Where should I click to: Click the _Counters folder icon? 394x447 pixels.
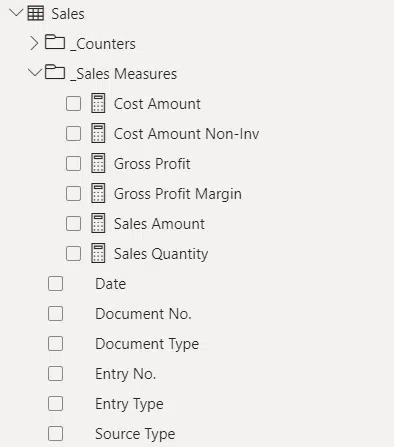tap(55, 42)
